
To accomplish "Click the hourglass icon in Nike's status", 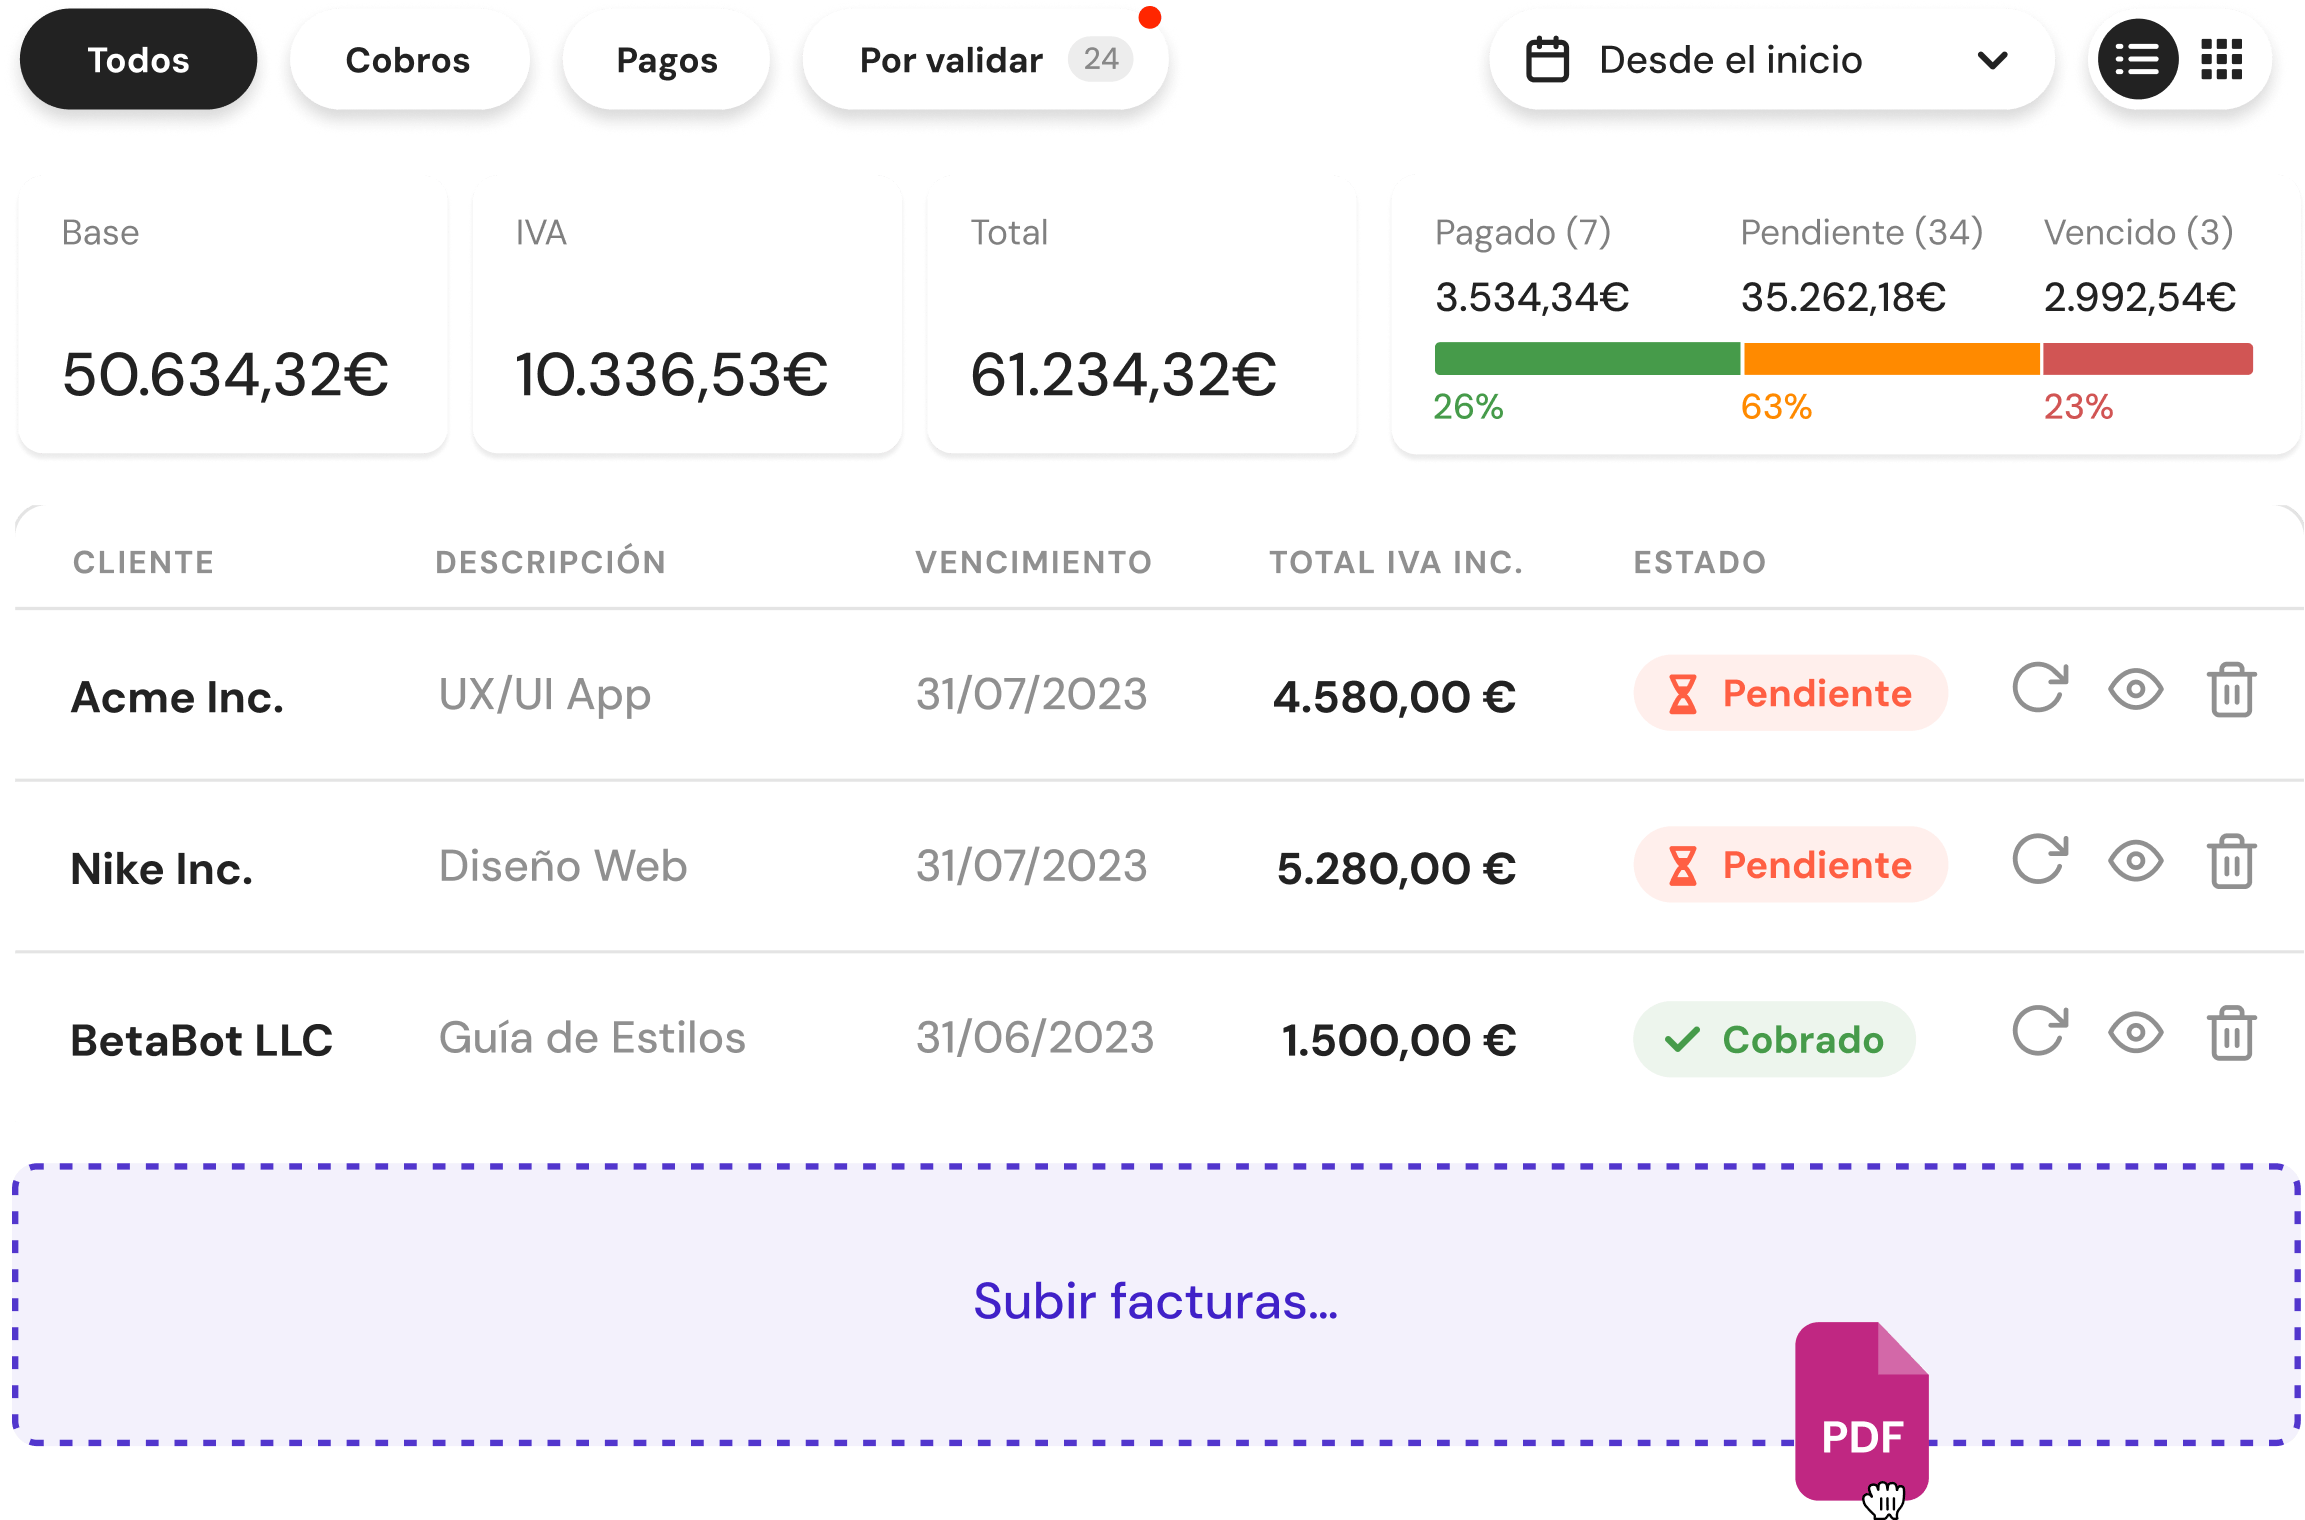I will tap(1683, 866).
